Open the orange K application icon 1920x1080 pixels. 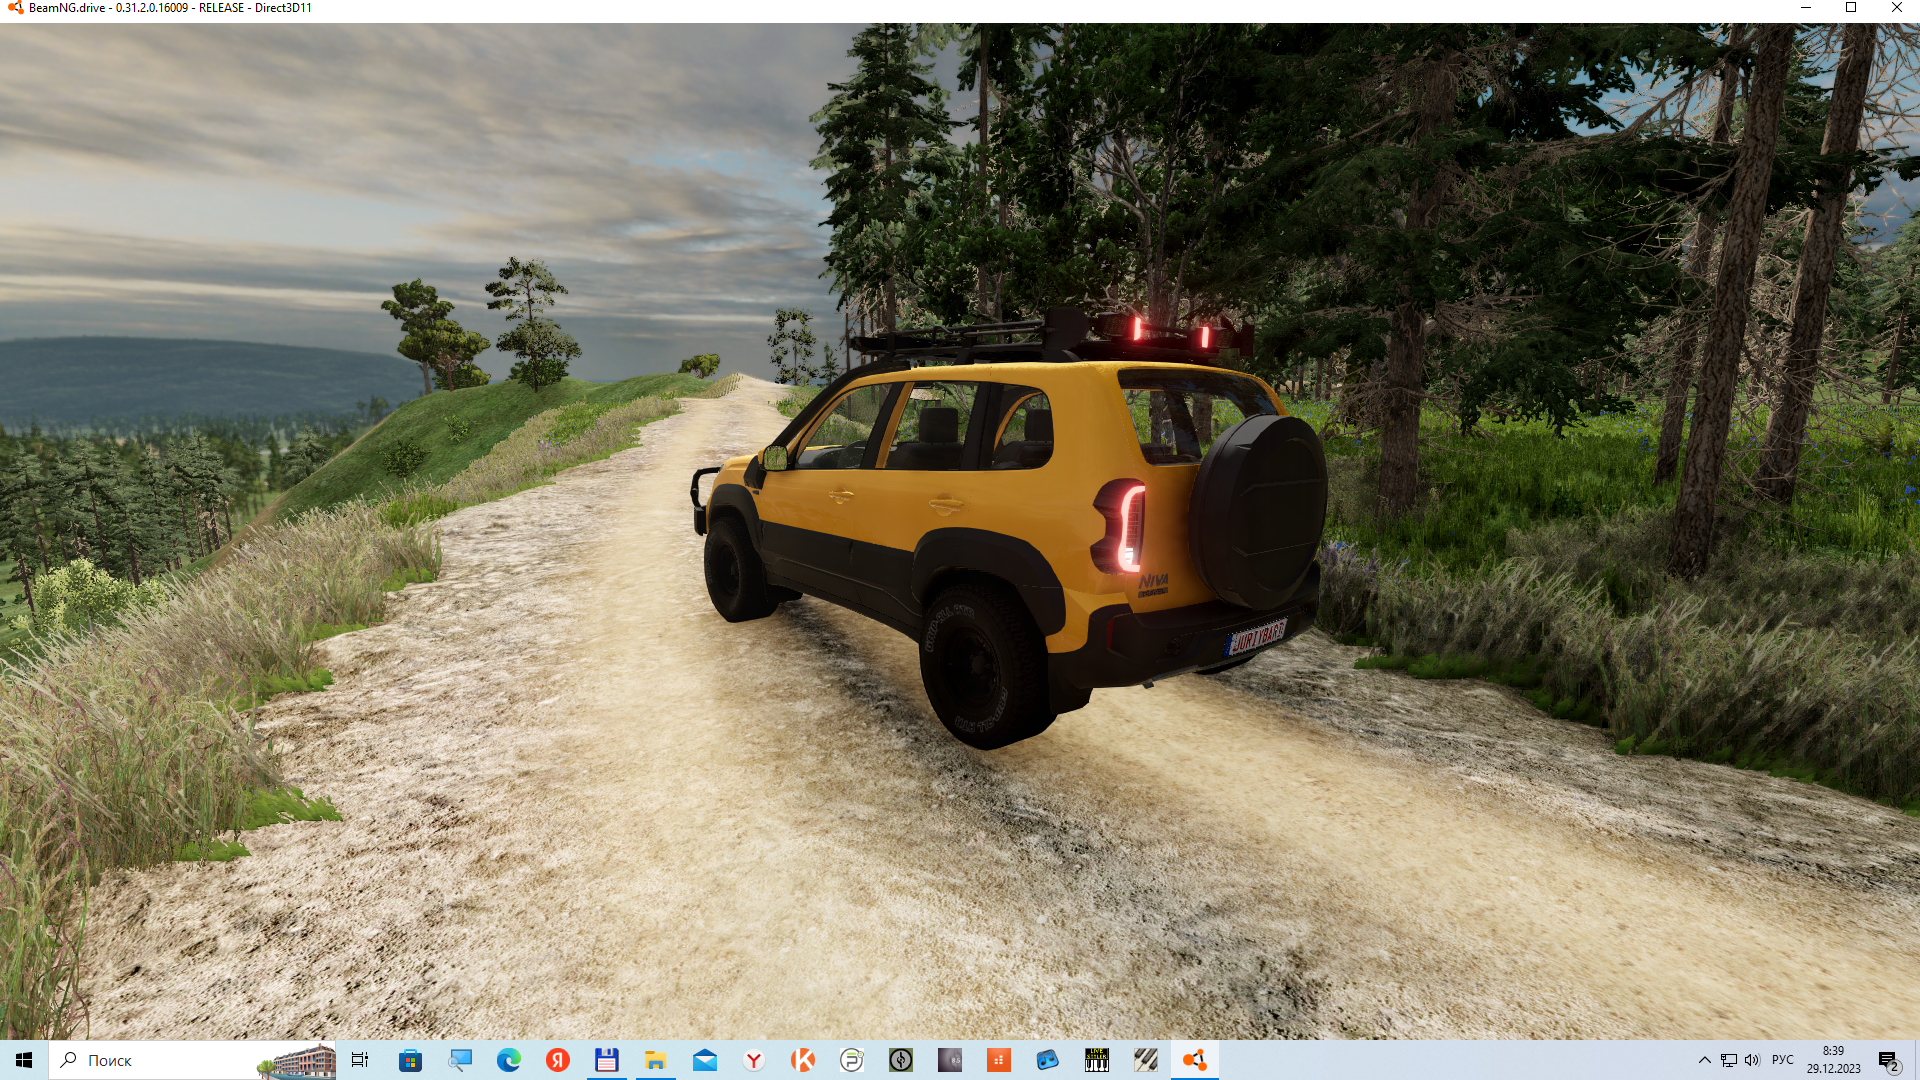point(803,1060)
